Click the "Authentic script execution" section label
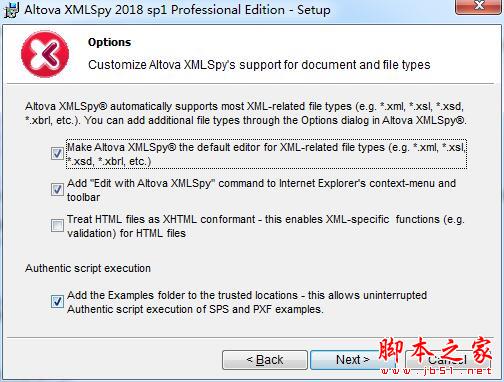The height and width of the screenshot is (382, 504). [x=88, y=268]
